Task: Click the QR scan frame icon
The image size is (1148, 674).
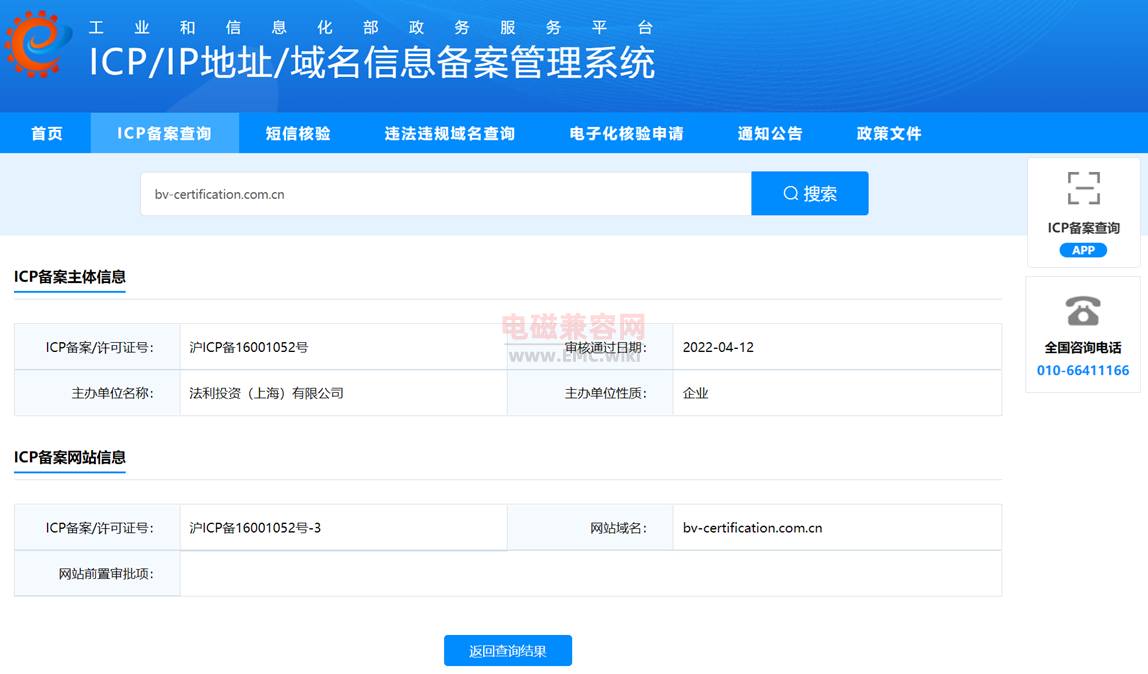Action: point(1084,188)
